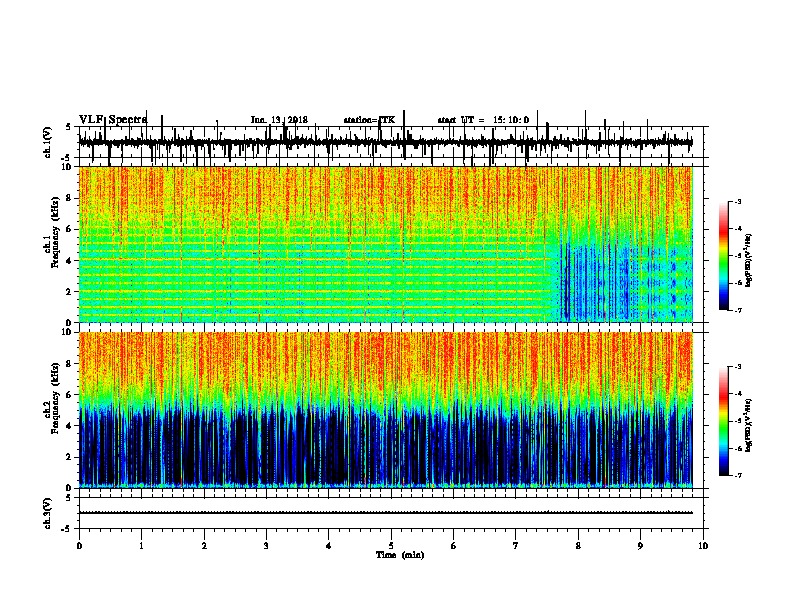Click the time axis tick label "4"
Viewport: 792px width, 612px height.
329,545
